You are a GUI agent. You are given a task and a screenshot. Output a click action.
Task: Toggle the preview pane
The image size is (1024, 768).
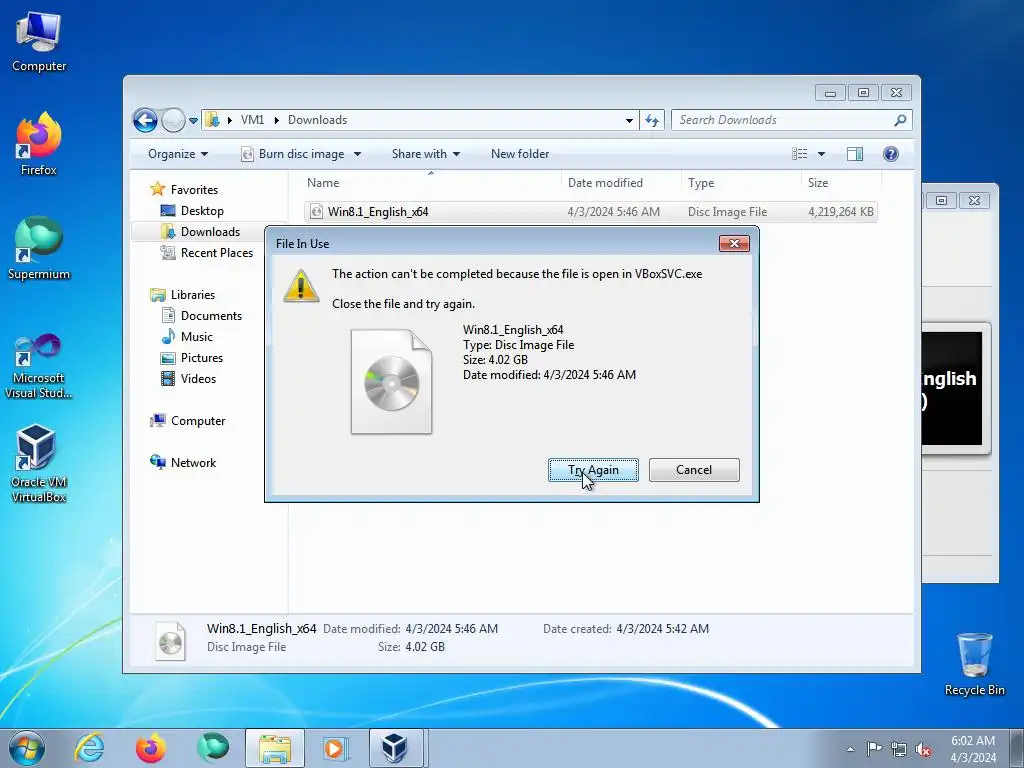[854, 154]
